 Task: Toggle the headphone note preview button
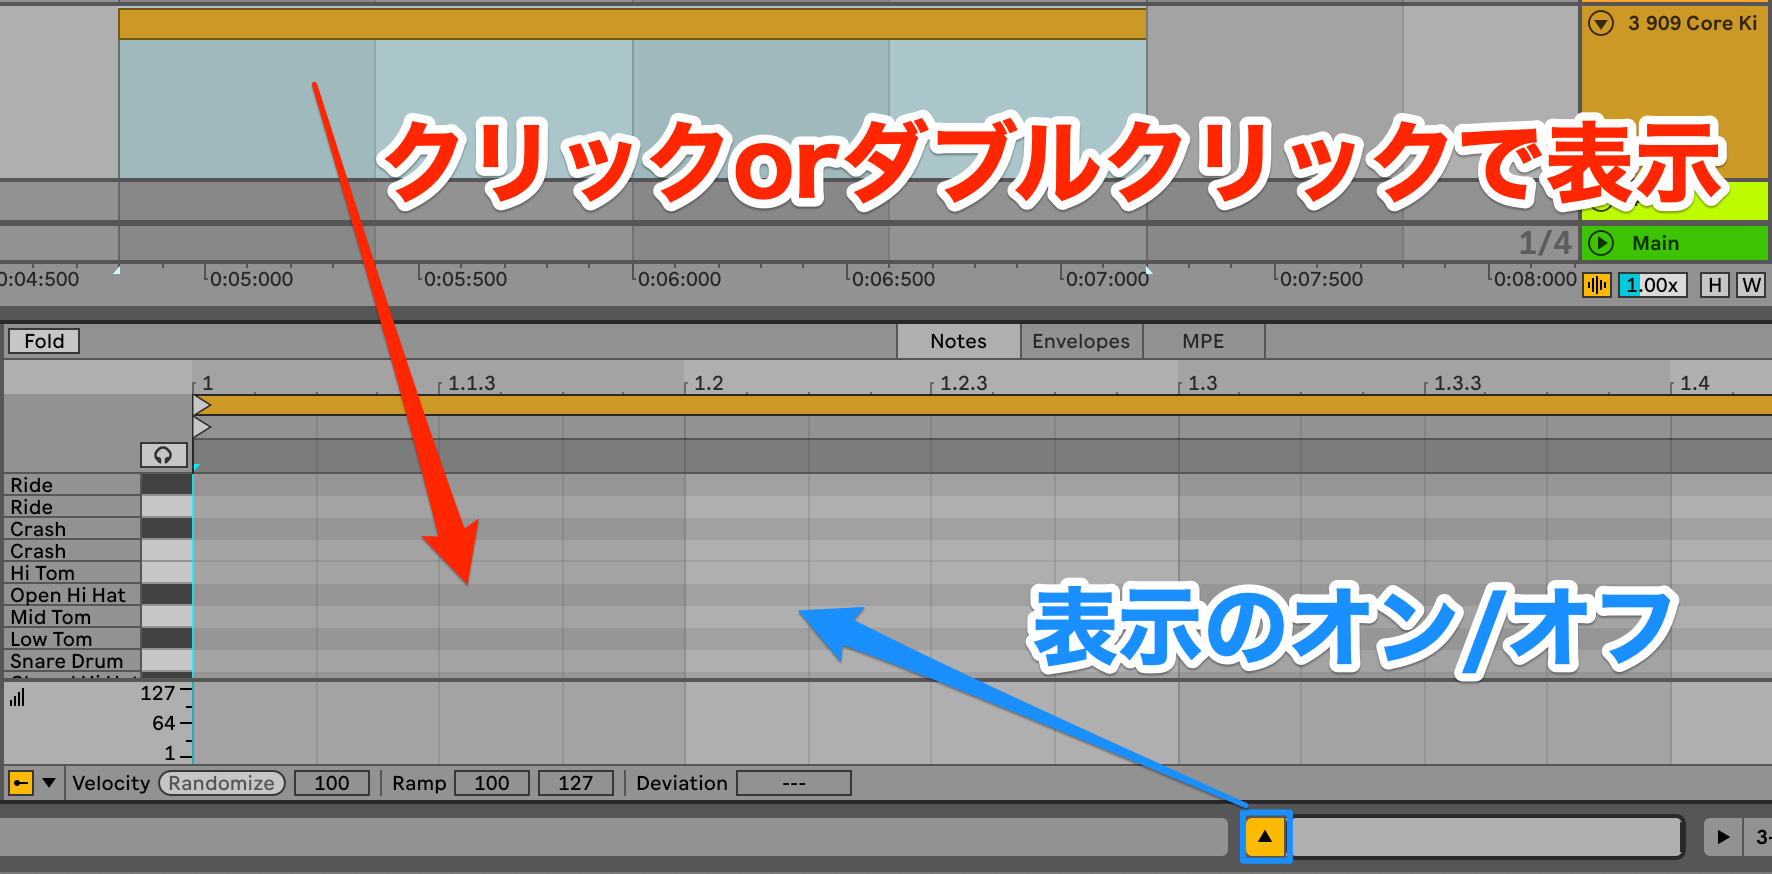click(163, 455)
